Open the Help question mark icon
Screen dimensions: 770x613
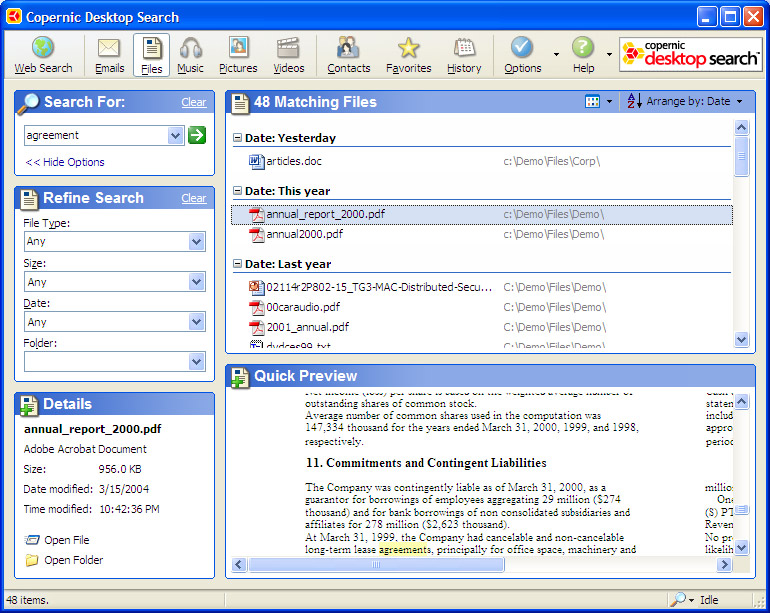coord(583,48)
